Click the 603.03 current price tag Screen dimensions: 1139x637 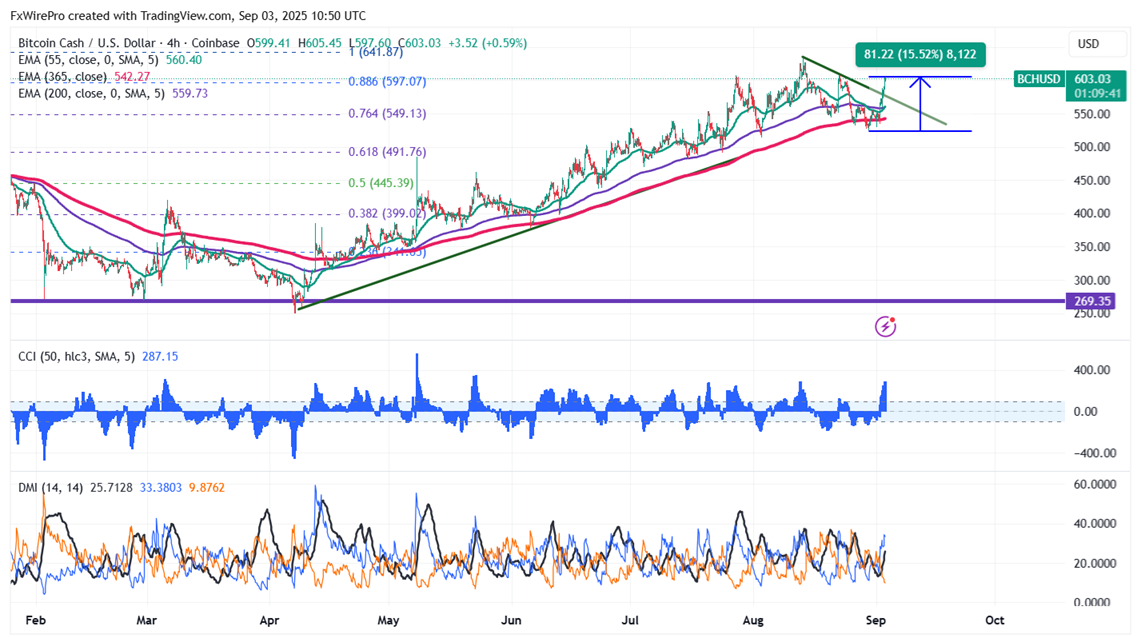pyautogui.click(x=1097, y=86)
